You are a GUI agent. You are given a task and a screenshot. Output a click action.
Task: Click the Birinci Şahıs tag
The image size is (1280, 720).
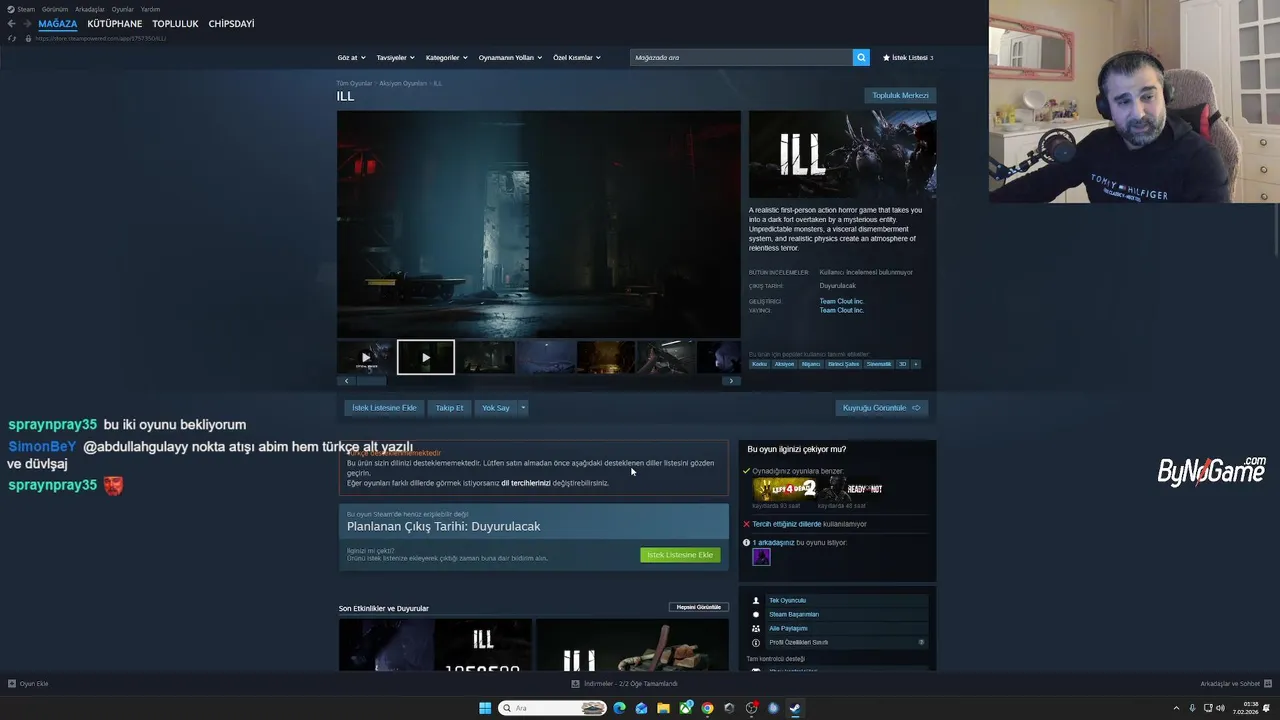(843, 364)
